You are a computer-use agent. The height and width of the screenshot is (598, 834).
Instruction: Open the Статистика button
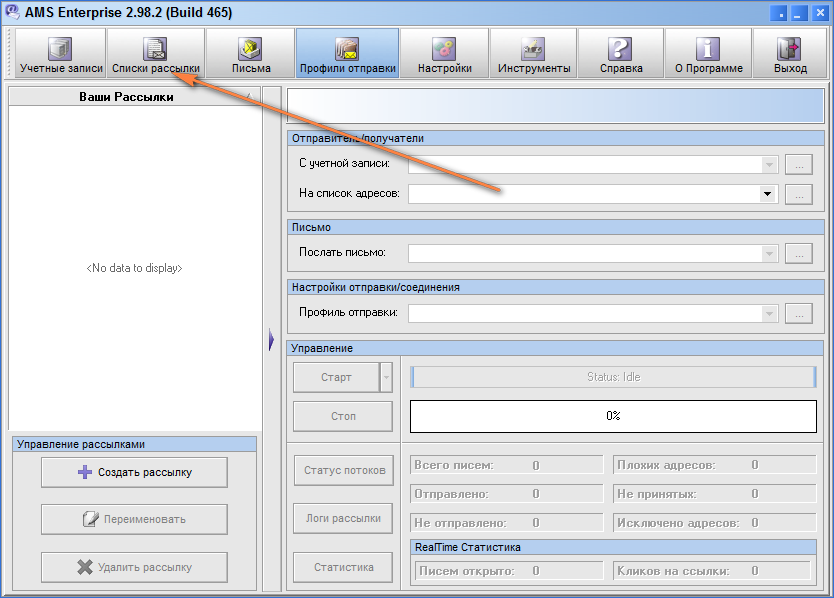343,567
